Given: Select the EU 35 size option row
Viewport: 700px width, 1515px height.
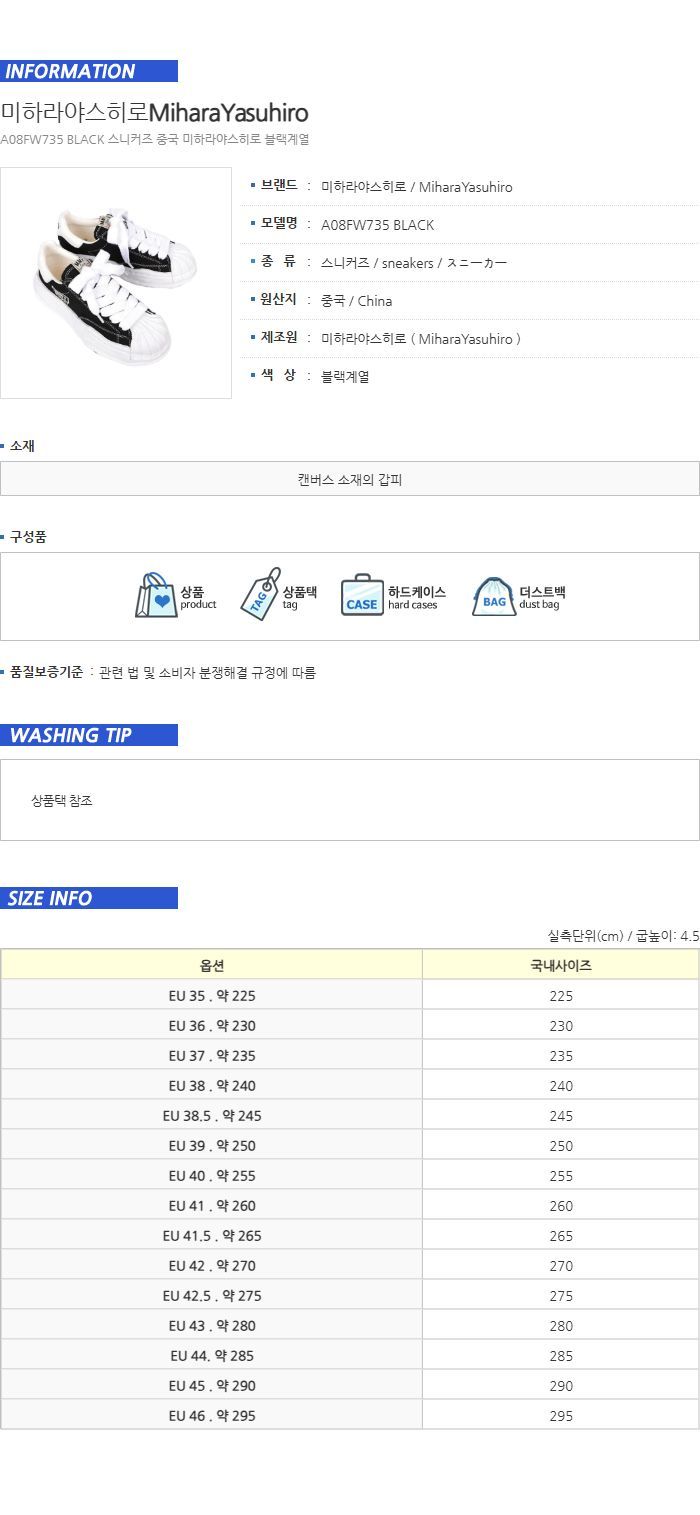Looking at the screenshot, I should coord(212,996).
